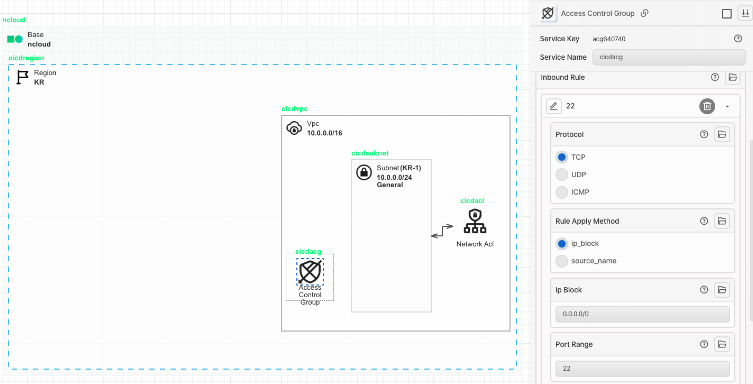
Task: Select the Subnet lock icon on canvas
Action: (x=364, y=172)
